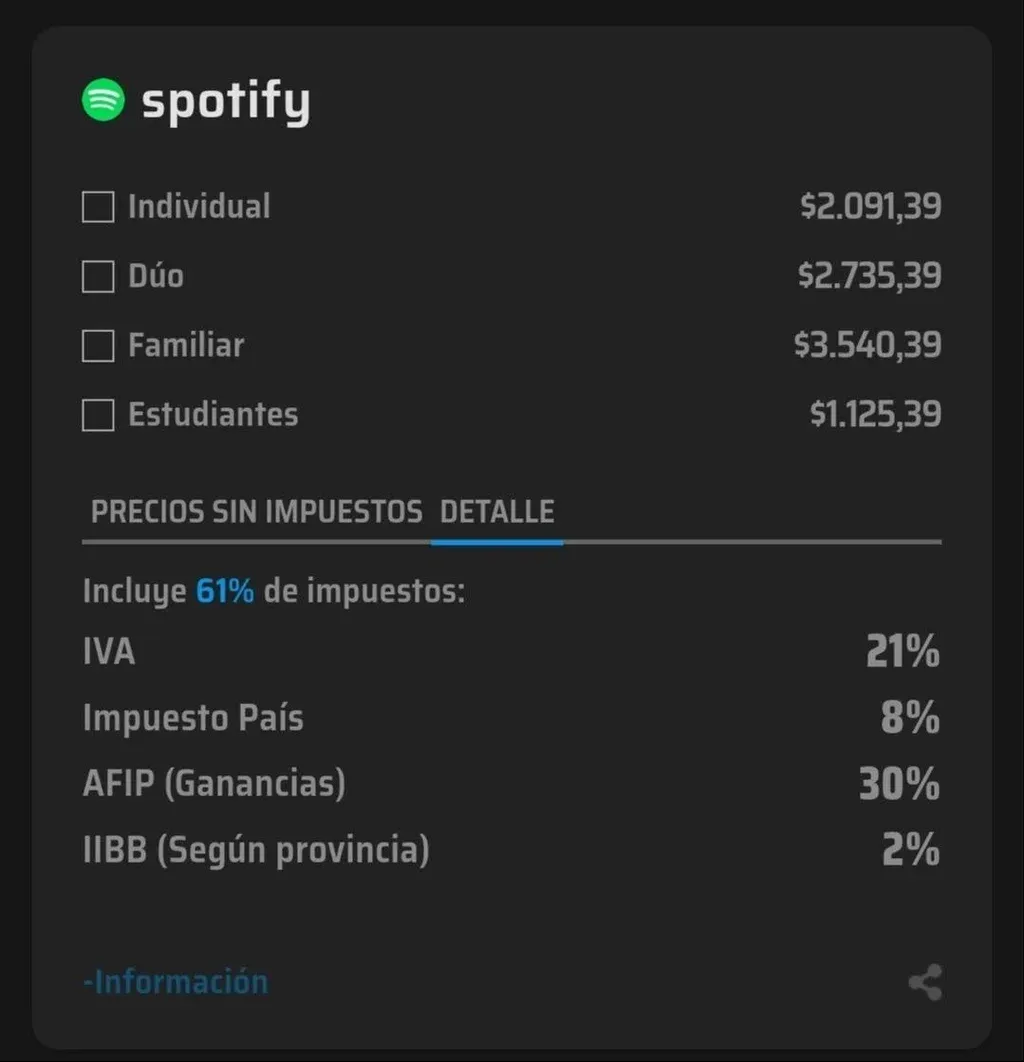Screen dimensions: 1024x1062
Task: Click the IVA tax label
Action: coord(109,652)
